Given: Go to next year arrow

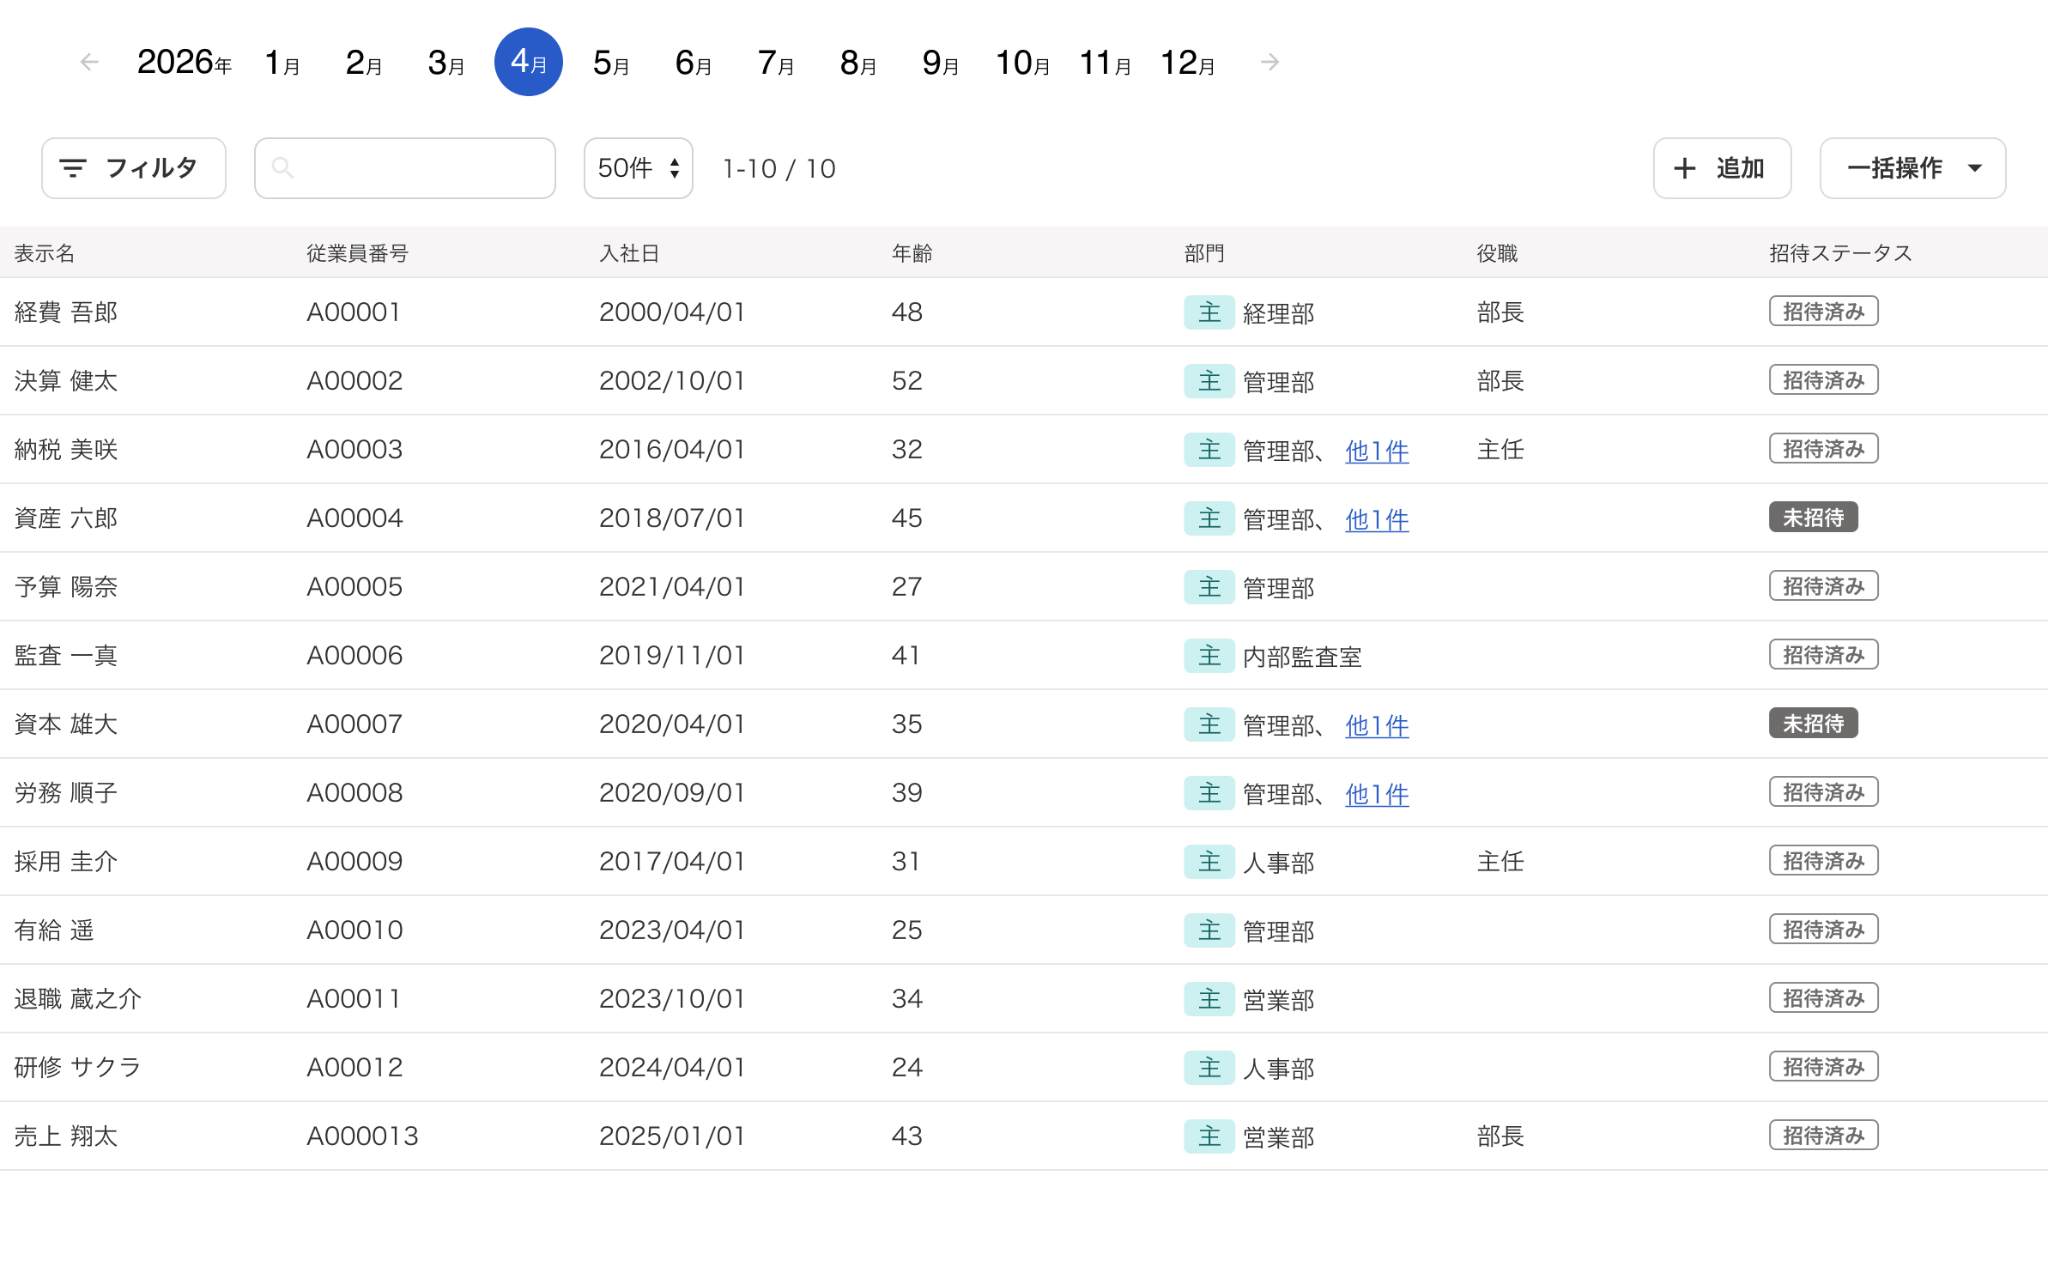Looking at the screenshot, I should pos(1270,62).
